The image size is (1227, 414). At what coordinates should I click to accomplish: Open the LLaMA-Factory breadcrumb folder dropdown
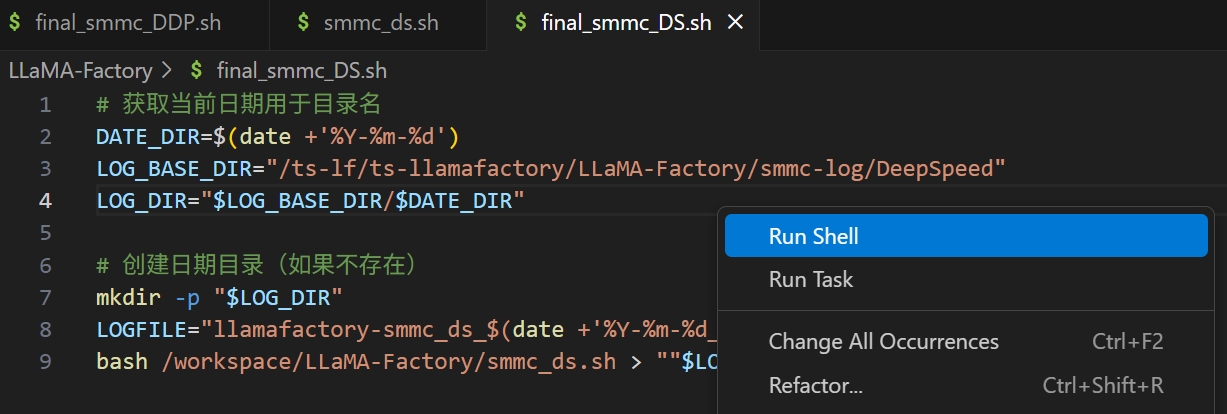(x=80, y=71)
